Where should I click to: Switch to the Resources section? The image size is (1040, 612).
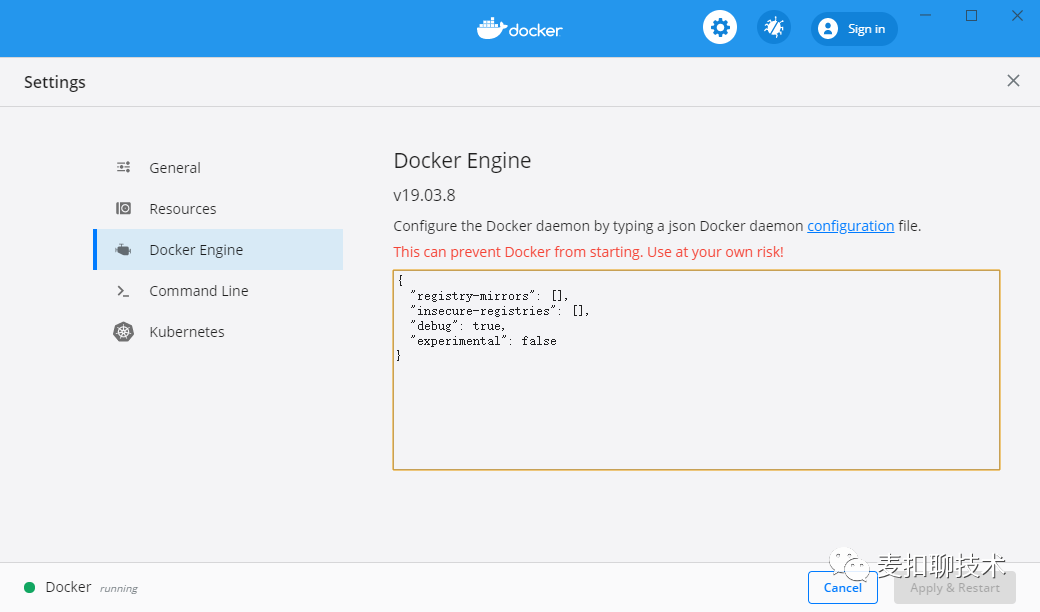point(183,209)
